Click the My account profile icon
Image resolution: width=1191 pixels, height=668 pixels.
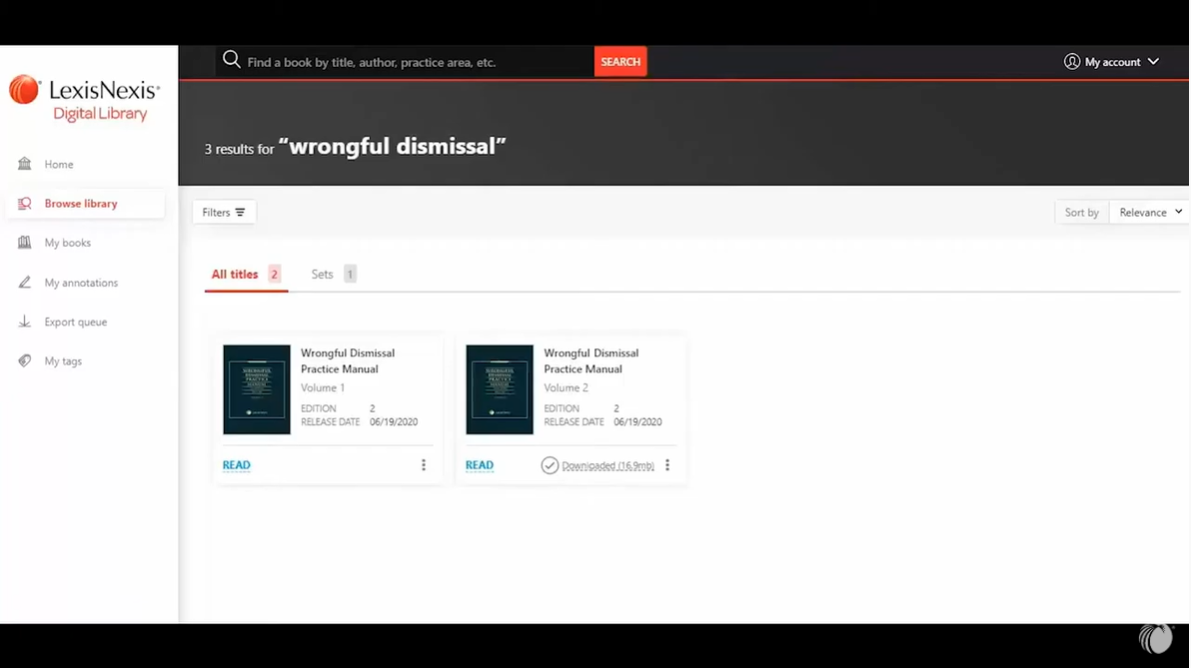click(1071, 61)
